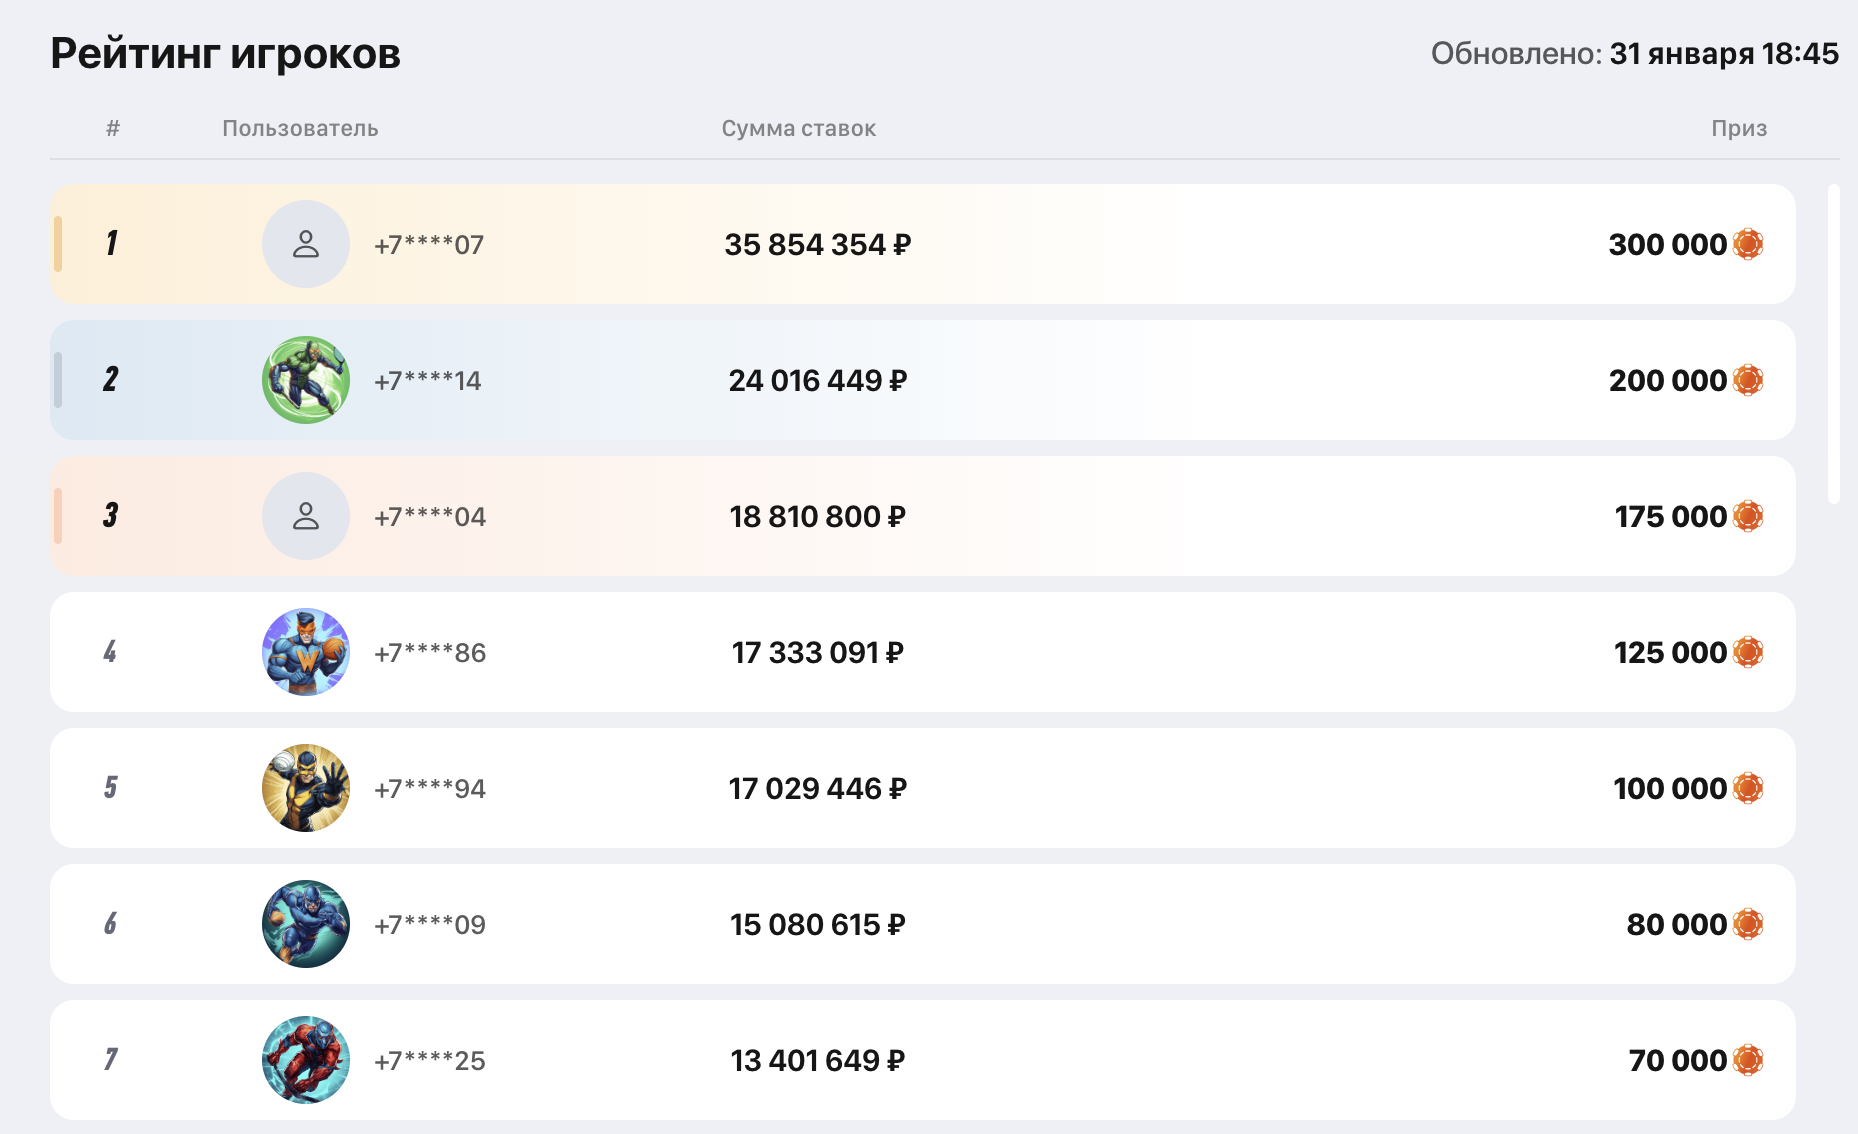Click the chip icon next to 200 000 prize
1858x1134 pixels.
(1747, 380)
